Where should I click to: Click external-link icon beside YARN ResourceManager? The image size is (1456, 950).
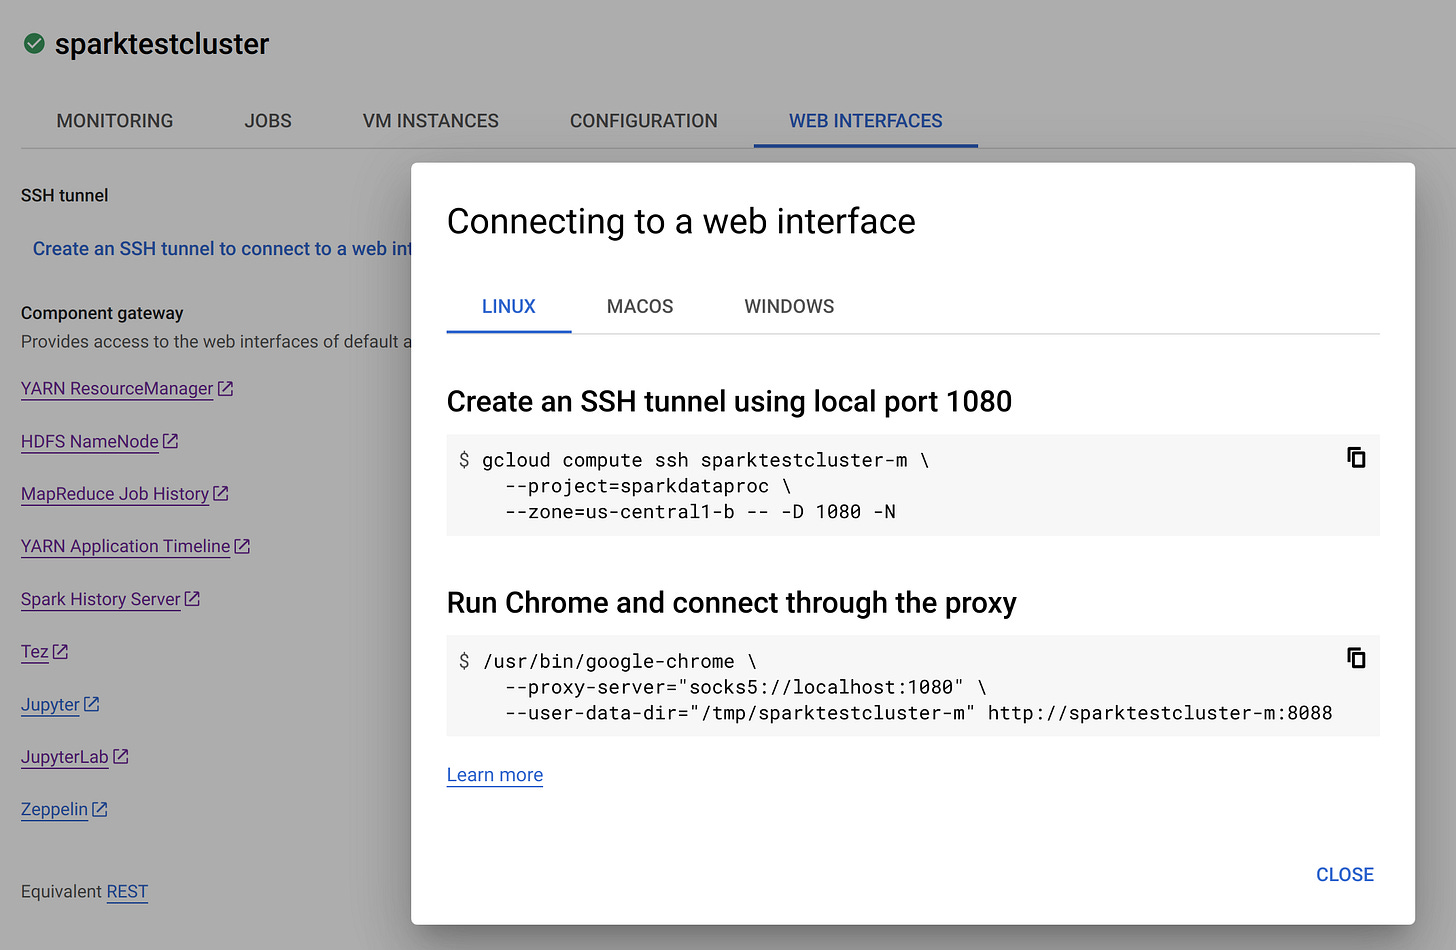(226, 388)
